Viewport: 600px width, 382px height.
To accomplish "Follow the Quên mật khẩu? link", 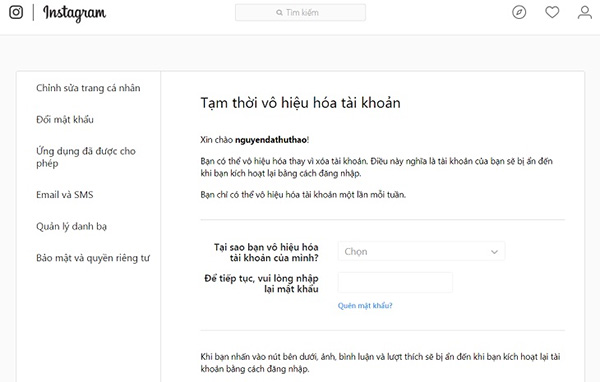I will [x=365, y=305].
